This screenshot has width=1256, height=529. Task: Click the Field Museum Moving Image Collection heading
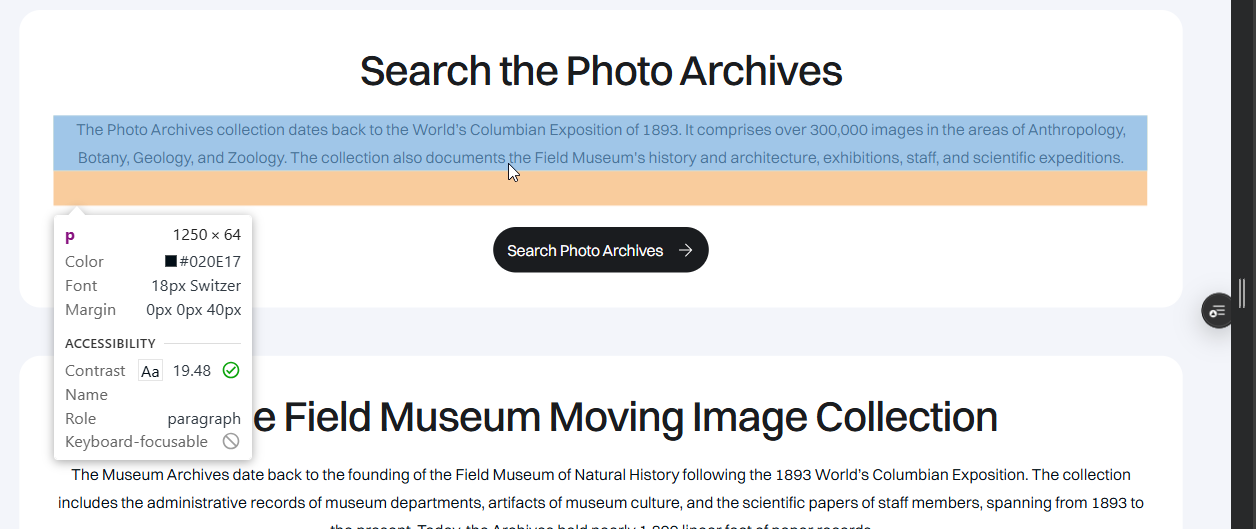pyautogui.click(x=640, y=417)
